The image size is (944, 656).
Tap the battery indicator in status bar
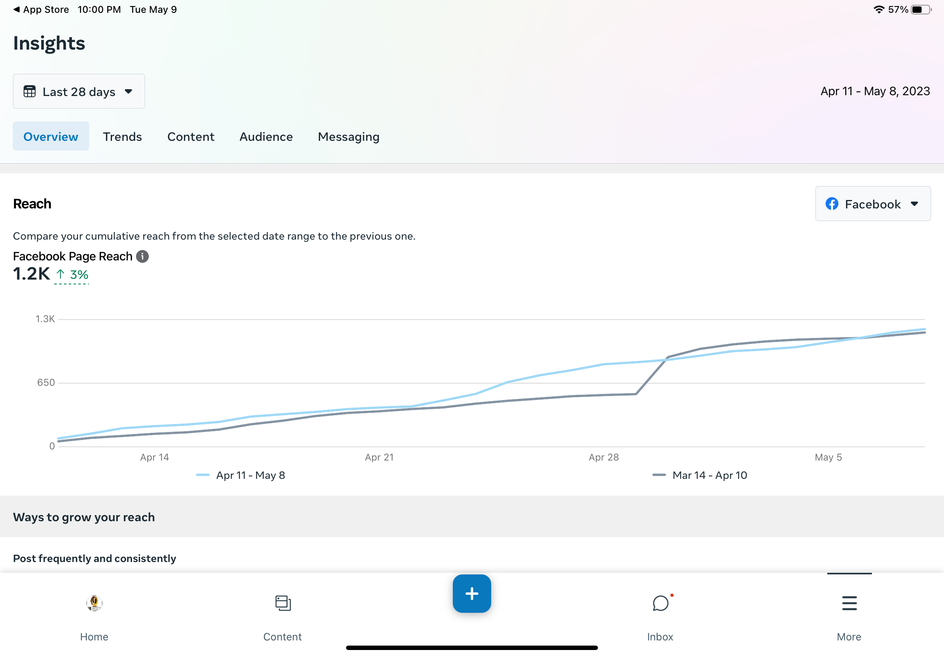click(921, 10)
